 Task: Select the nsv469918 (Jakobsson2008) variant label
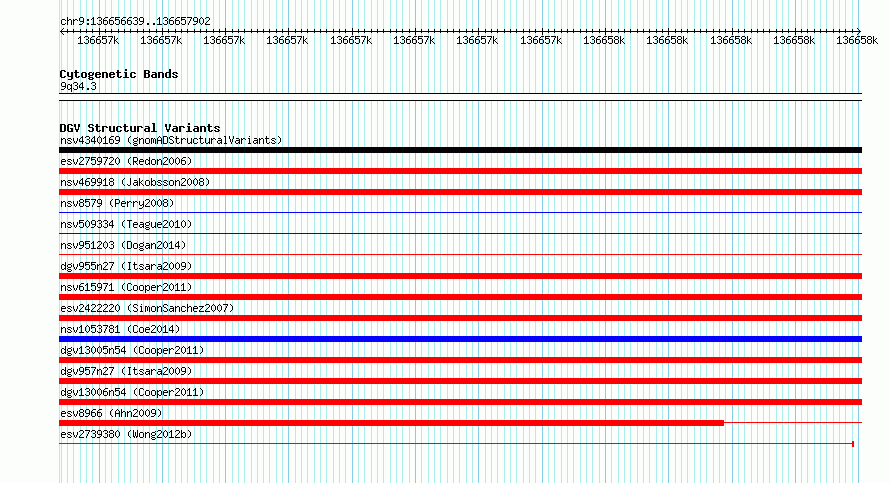[x=135, y=182]
